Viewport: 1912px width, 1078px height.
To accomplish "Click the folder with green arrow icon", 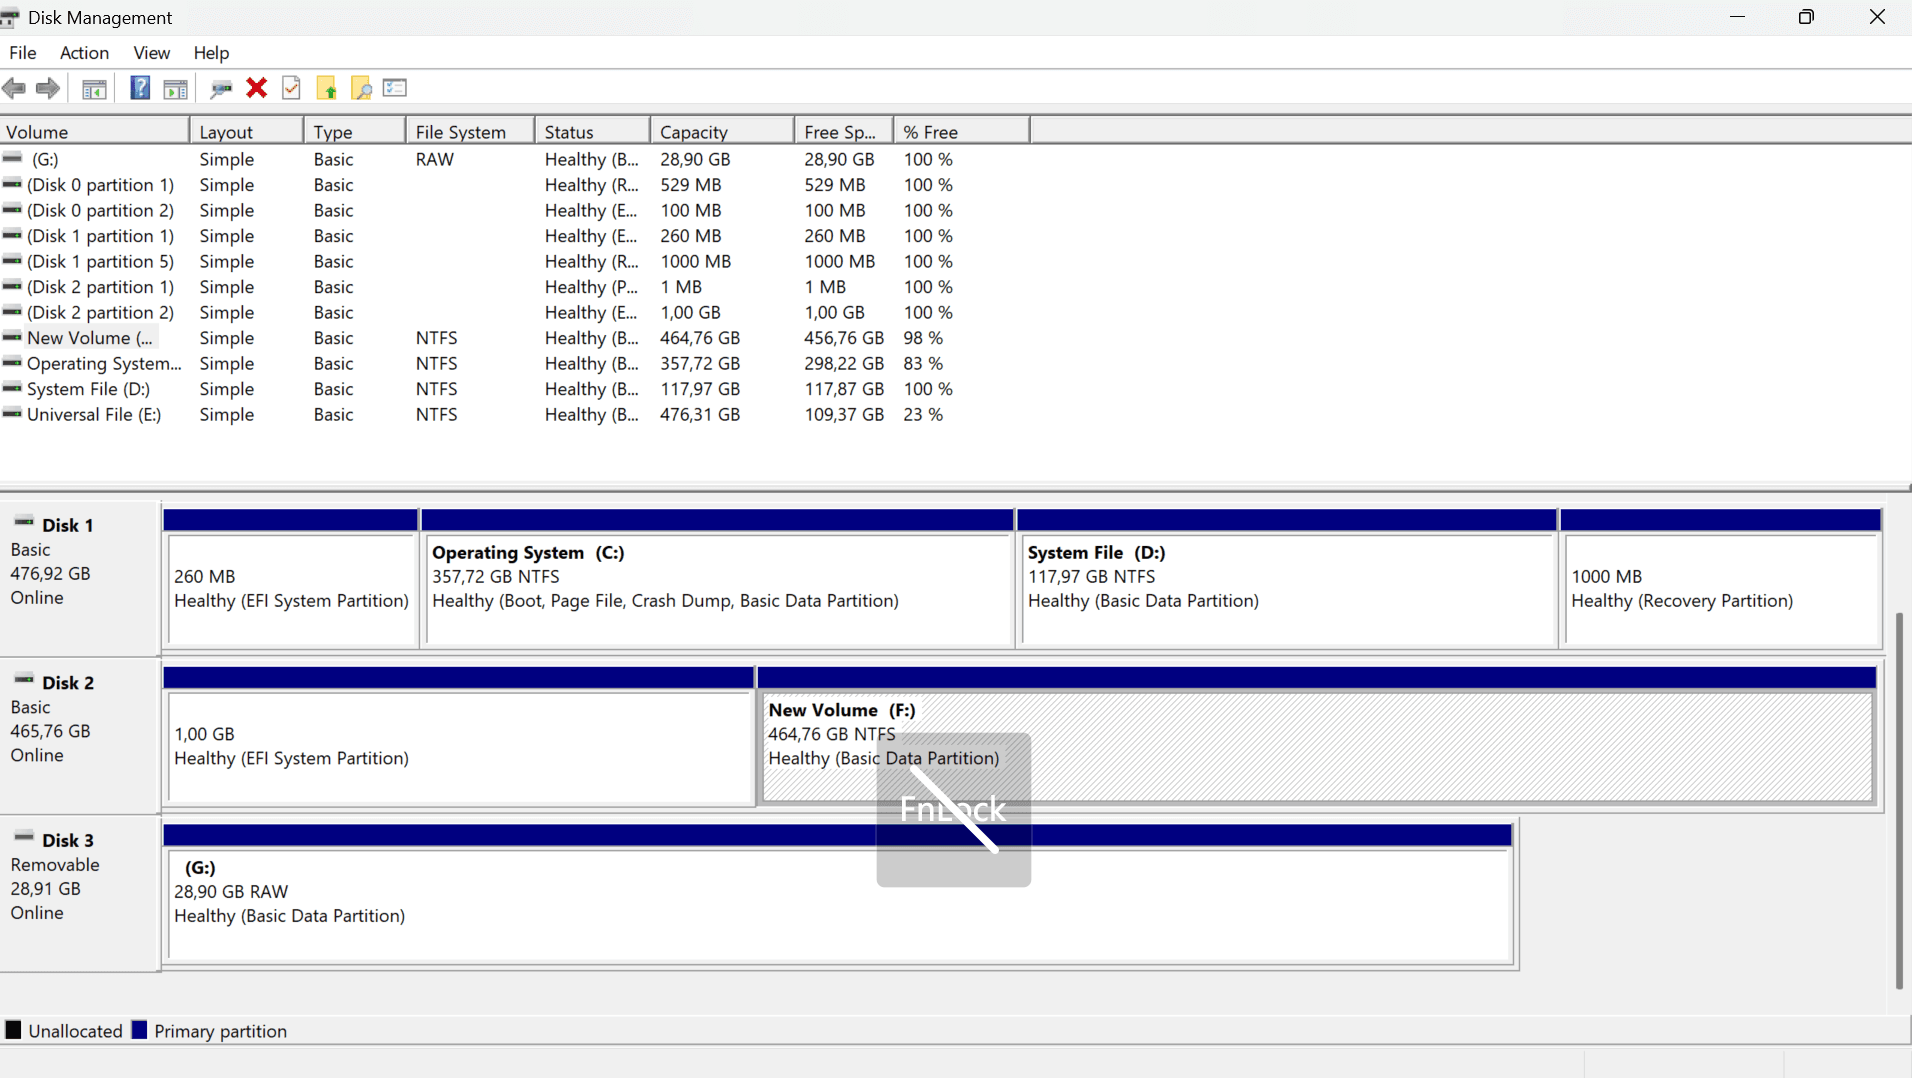I will pos(327,88).
